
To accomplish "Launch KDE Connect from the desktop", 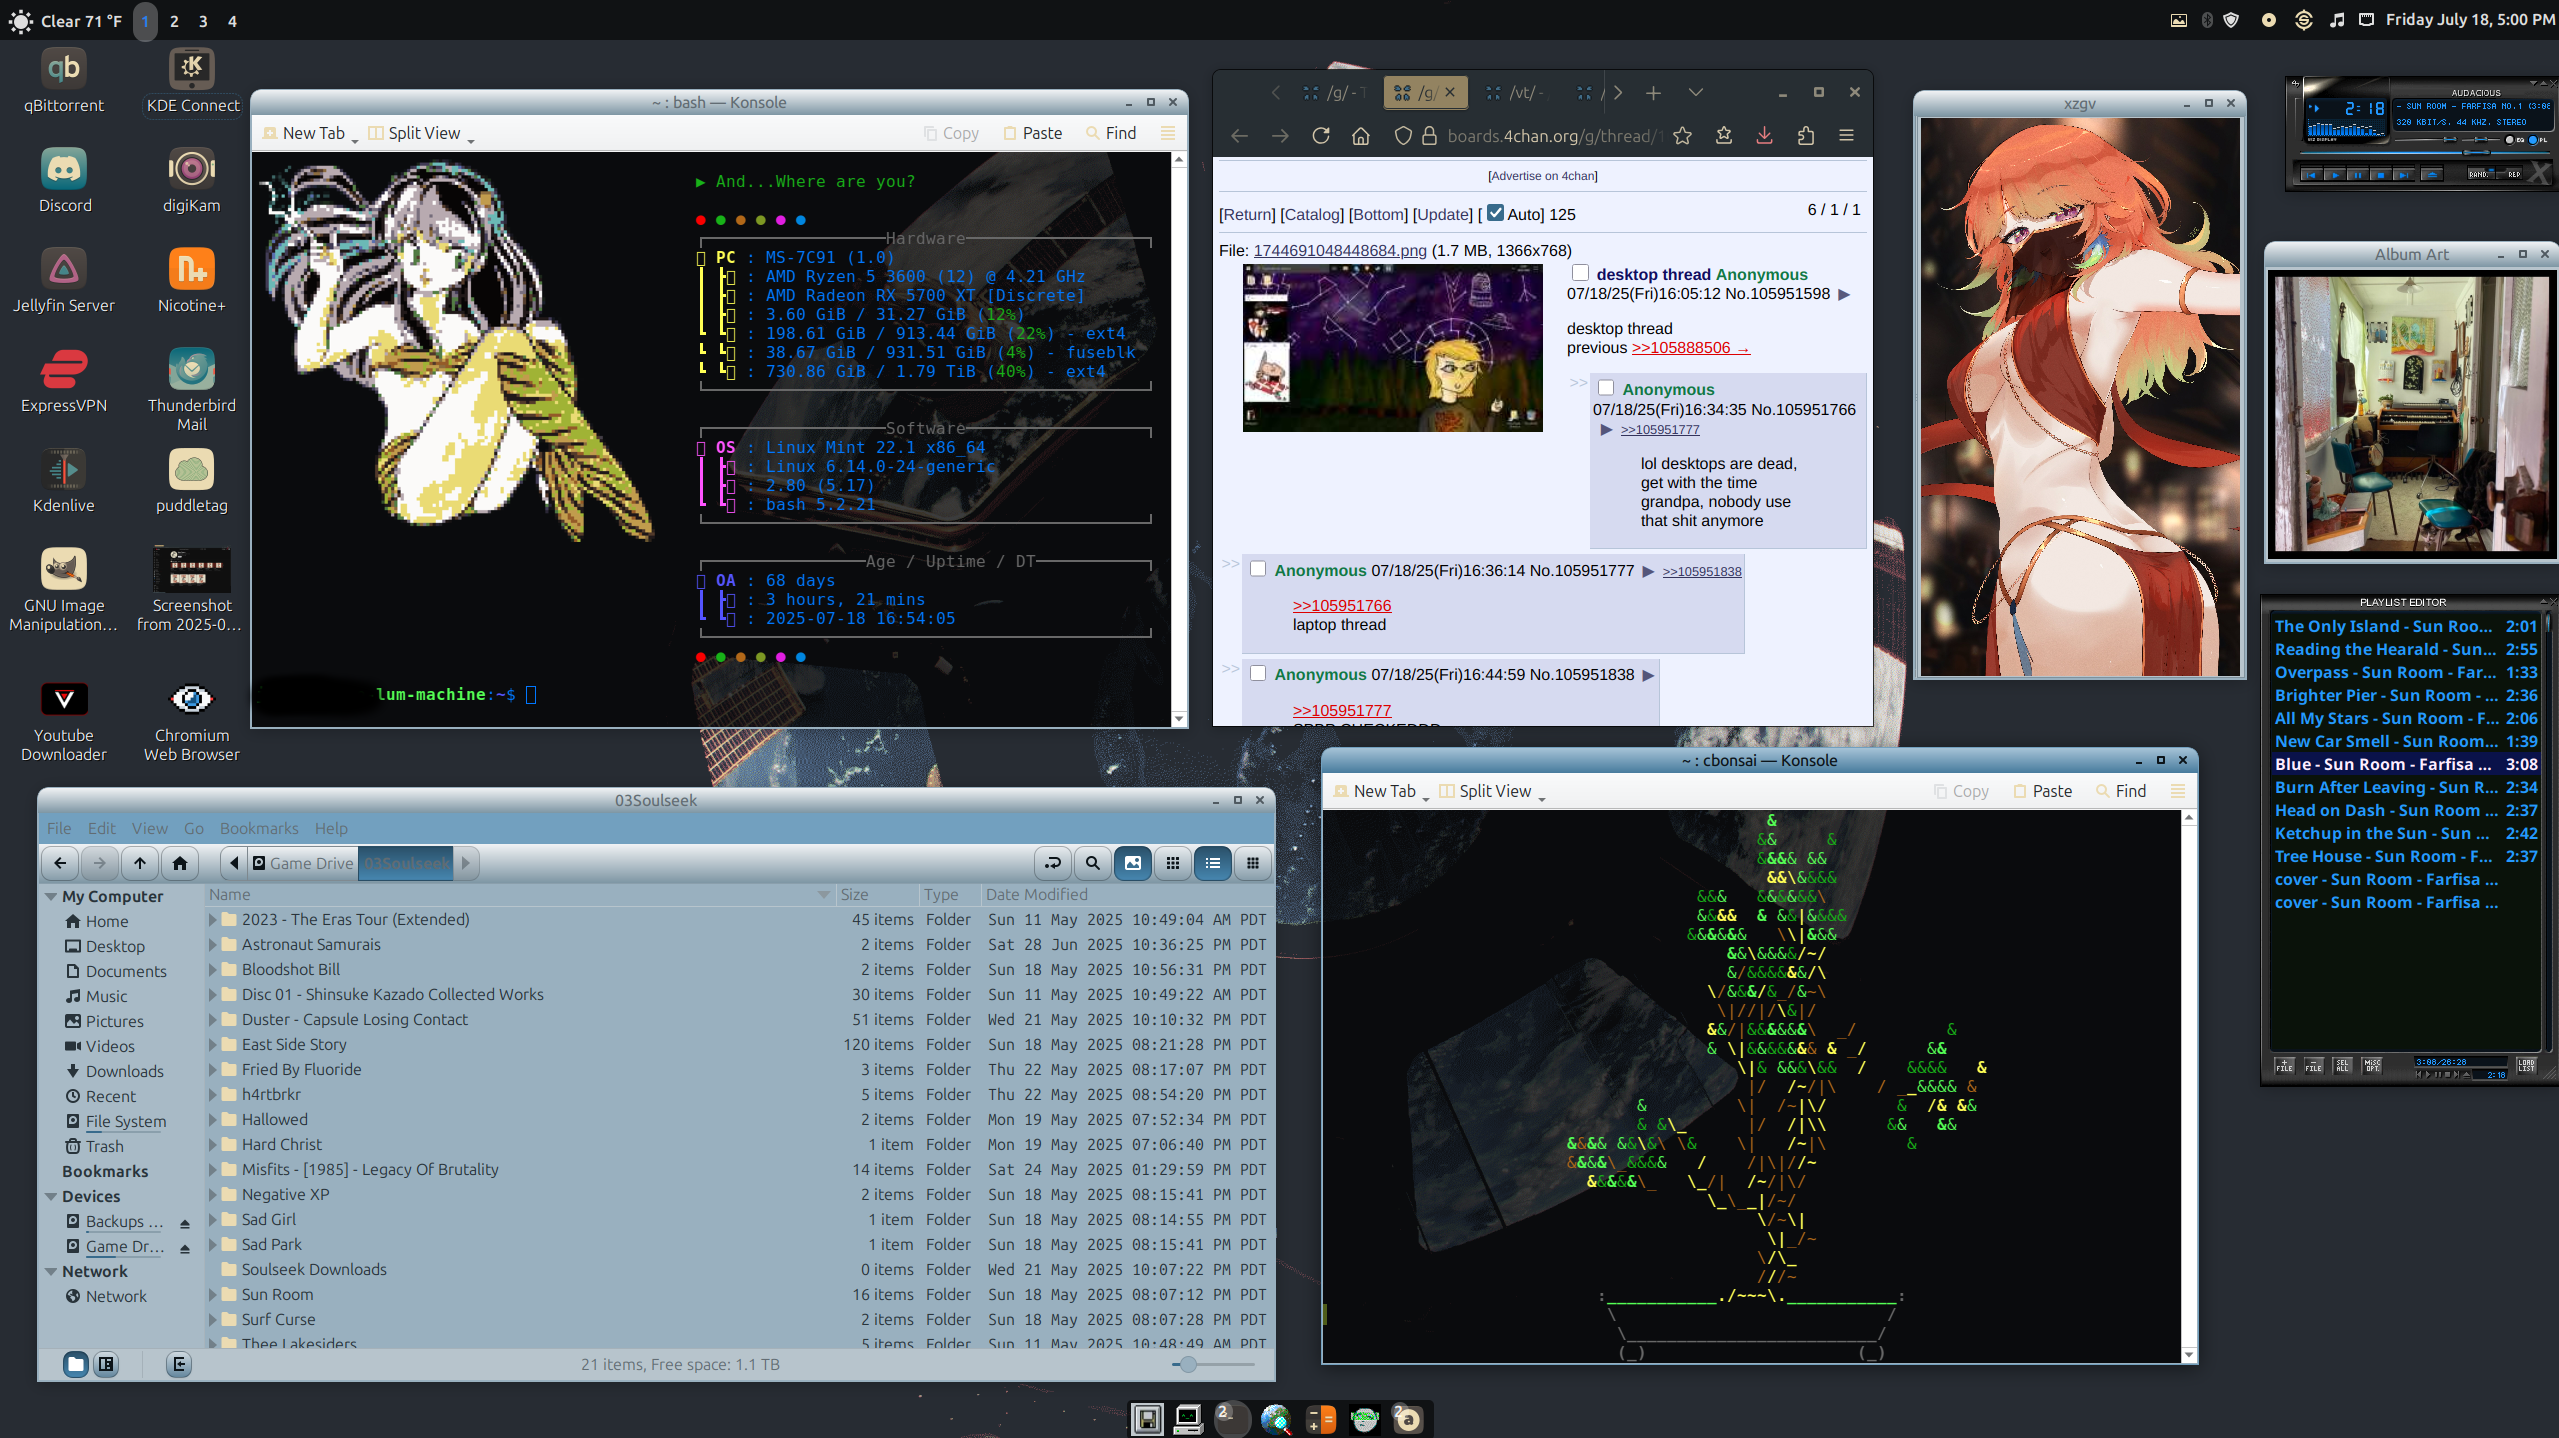I will pos(192,81).
